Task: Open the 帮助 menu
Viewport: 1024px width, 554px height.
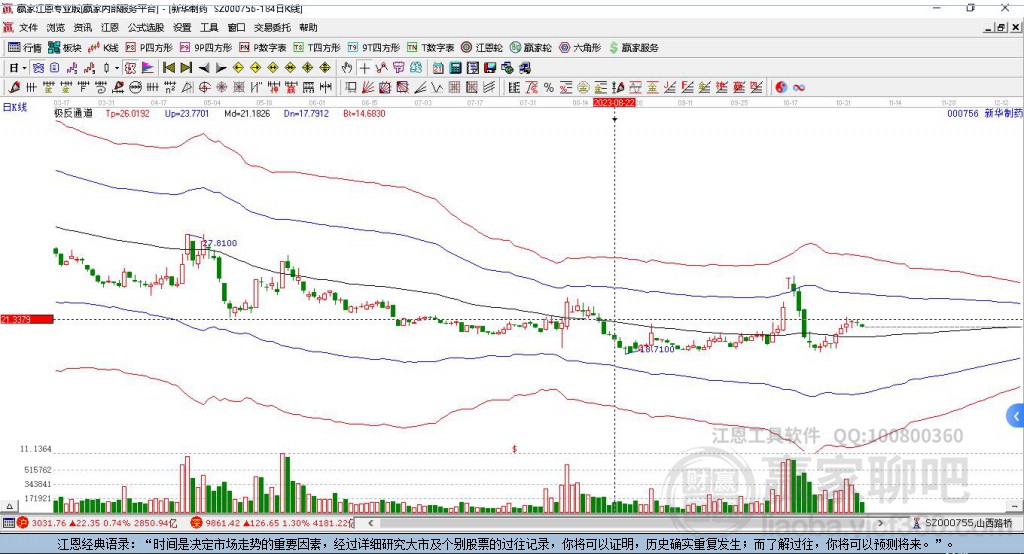Action: tap(308, 27)
